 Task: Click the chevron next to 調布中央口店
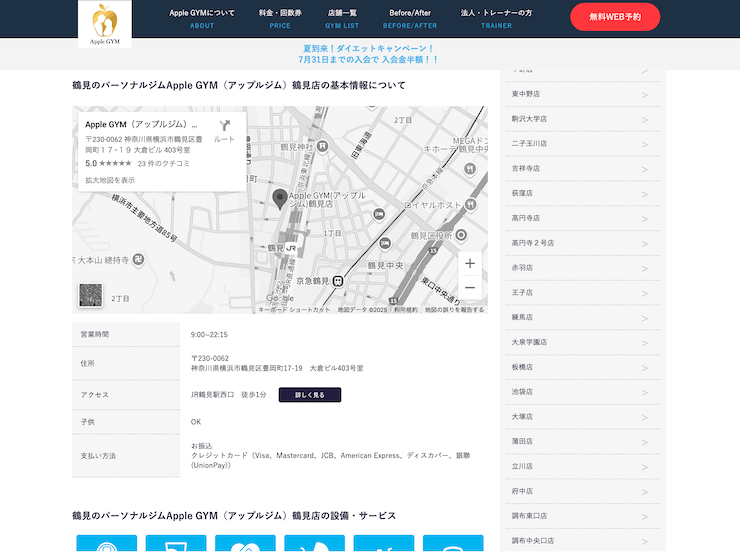pos(645,542)
